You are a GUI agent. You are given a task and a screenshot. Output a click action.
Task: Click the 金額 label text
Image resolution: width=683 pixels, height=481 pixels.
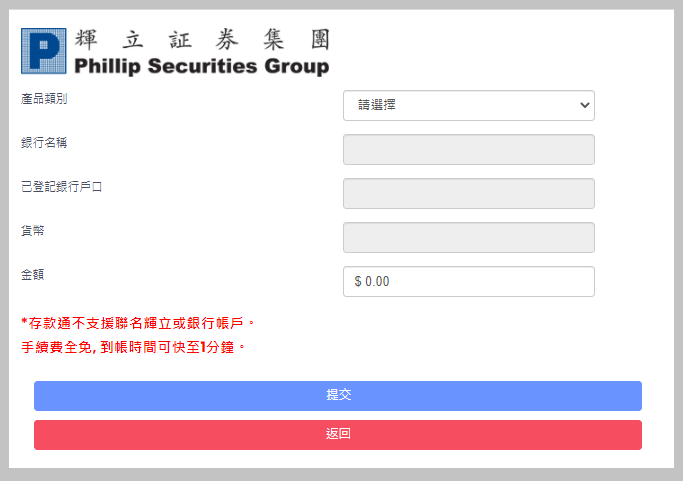click(32, 274)
